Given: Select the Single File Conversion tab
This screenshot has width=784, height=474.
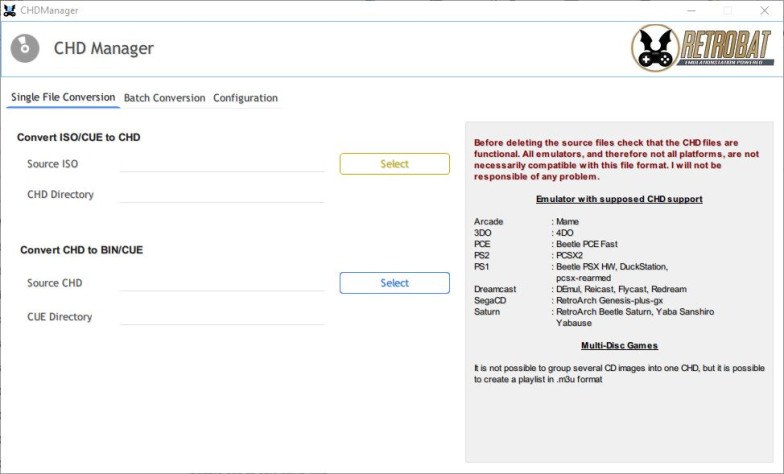Looking at the screenshot, I should [63, 98].
